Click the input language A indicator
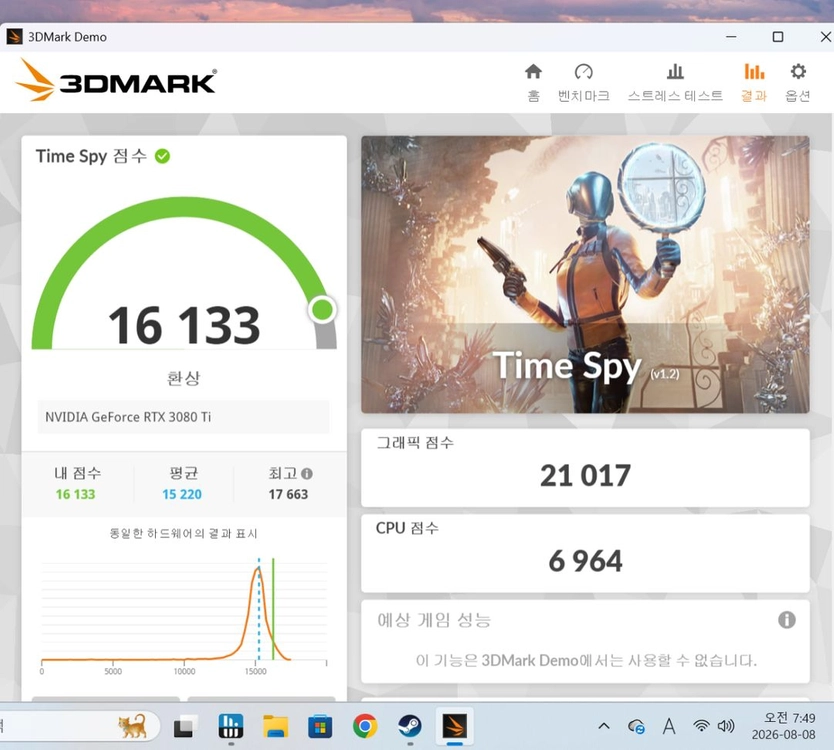Image resolution: width=834 pixels, height=750 pixels. (x=669, y=726)
